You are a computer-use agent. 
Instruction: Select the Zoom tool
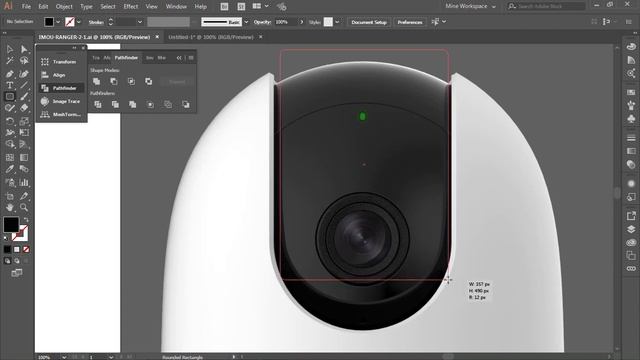click(24, 207)
